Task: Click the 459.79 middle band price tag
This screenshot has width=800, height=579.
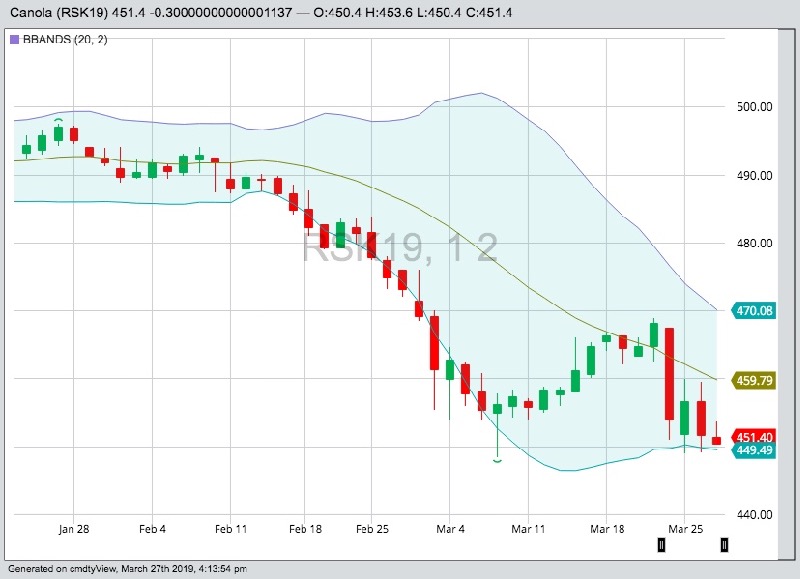Action: point(754,381)
